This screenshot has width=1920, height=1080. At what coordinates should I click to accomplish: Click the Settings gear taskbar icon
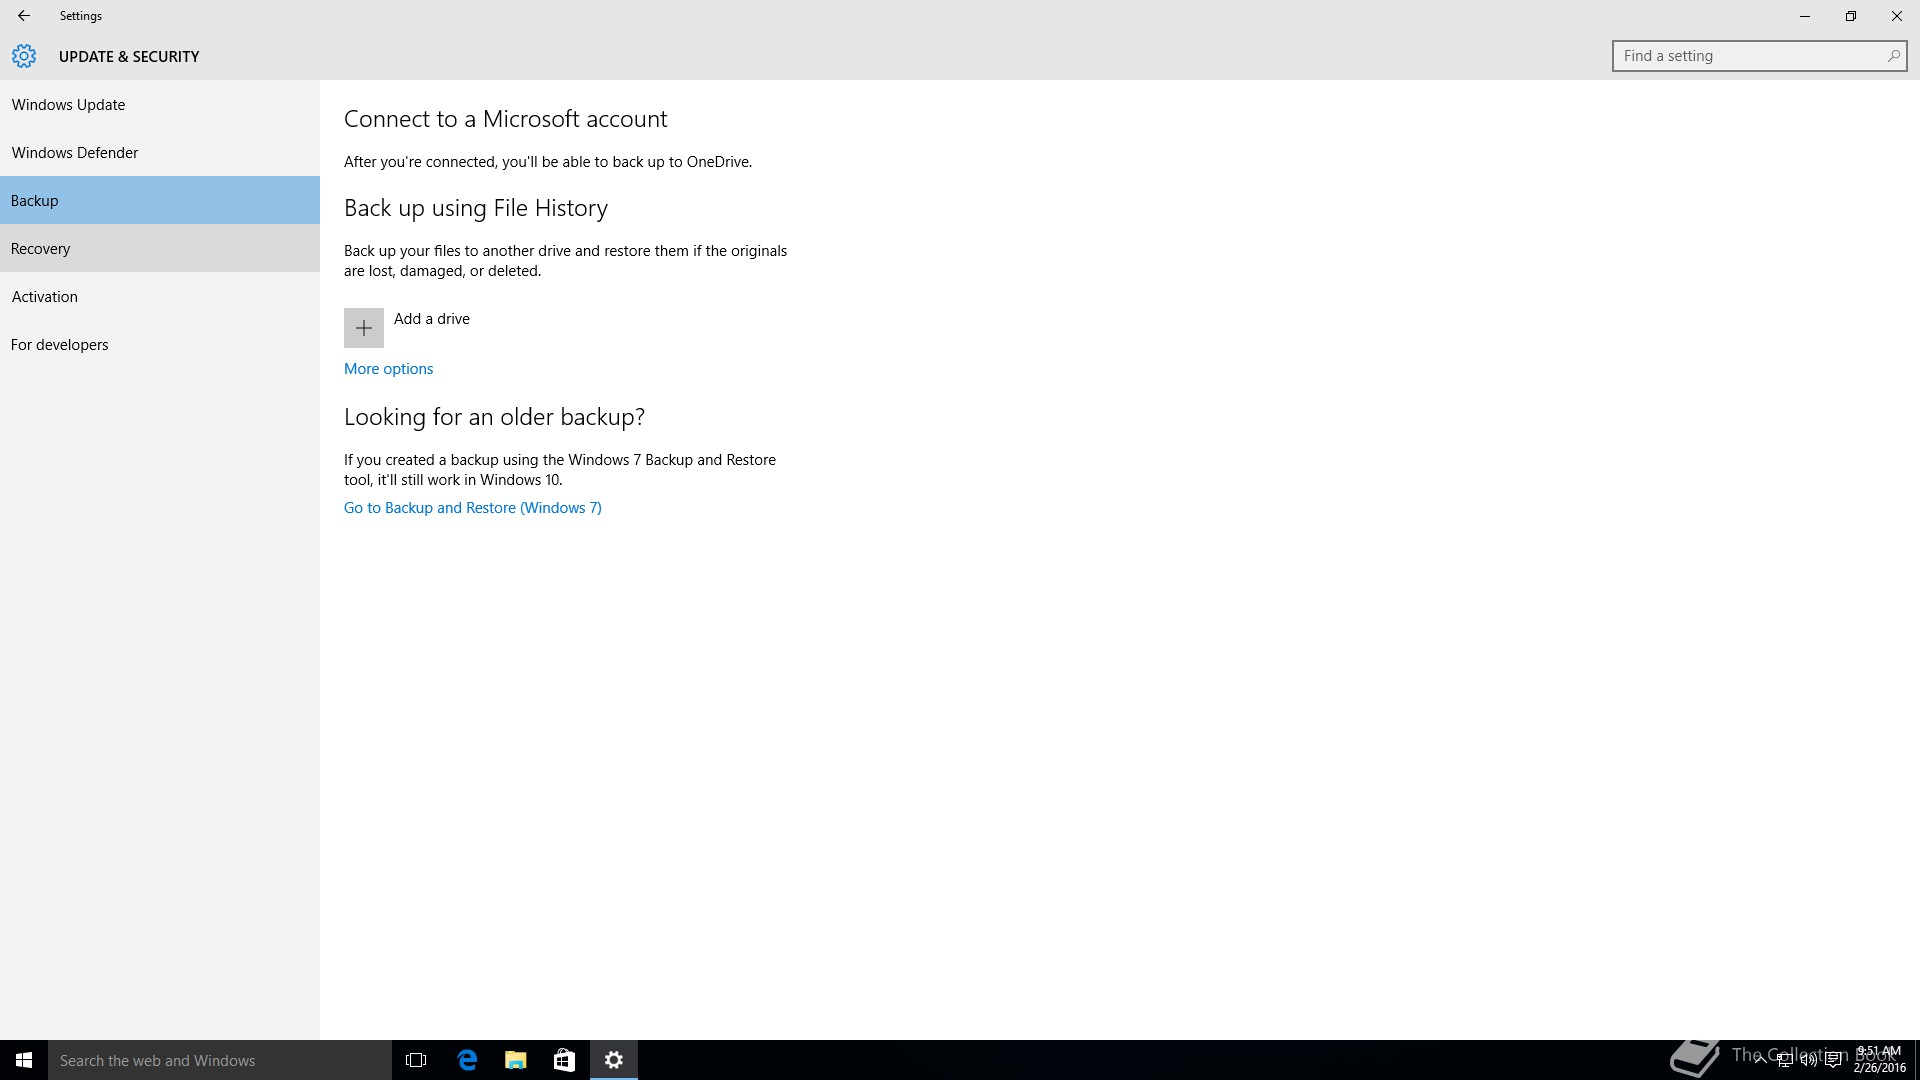[x=614, y=1060]
